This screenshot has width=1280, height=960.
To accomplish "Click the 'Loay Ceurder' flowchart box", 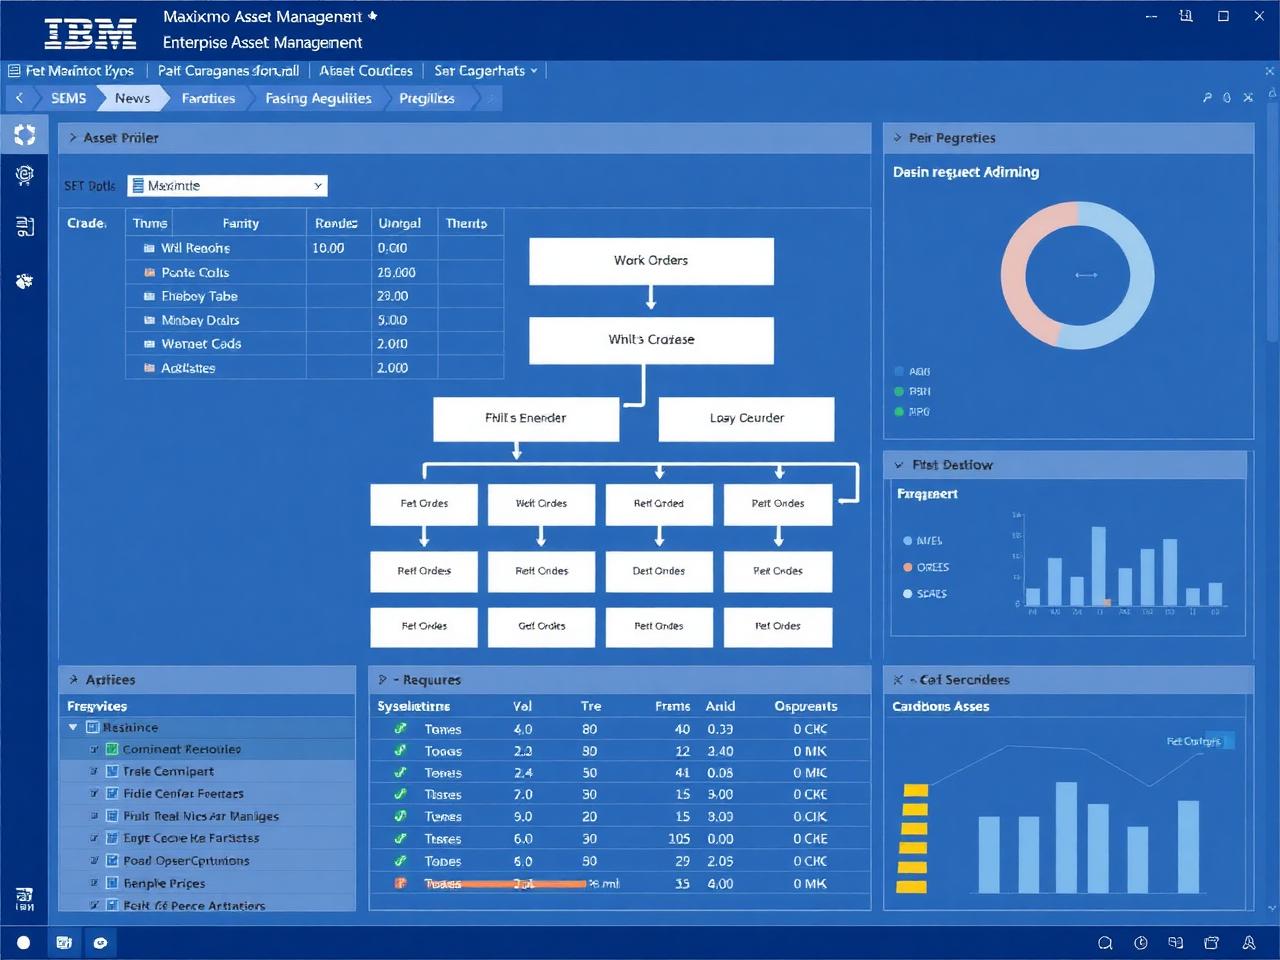I will tap(746, 419).
